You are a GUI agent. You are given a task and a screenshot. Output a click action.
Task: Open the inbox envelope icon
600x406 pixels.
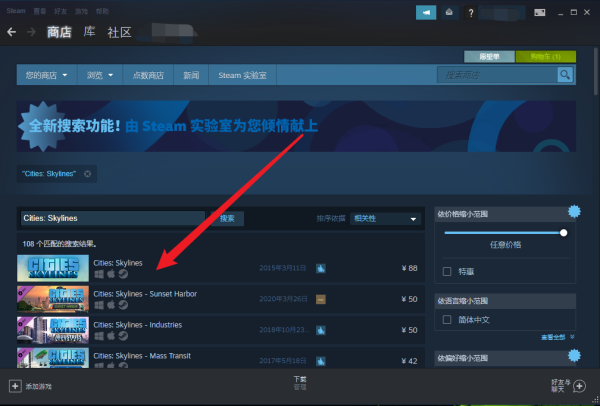(x=449, y=13)
